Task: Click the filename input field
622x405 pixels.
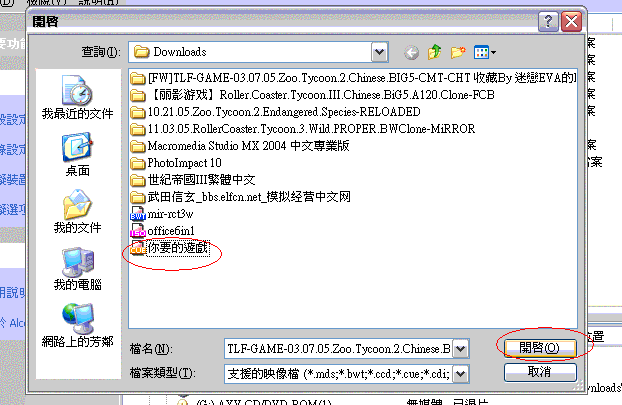Action: [339, 349]
